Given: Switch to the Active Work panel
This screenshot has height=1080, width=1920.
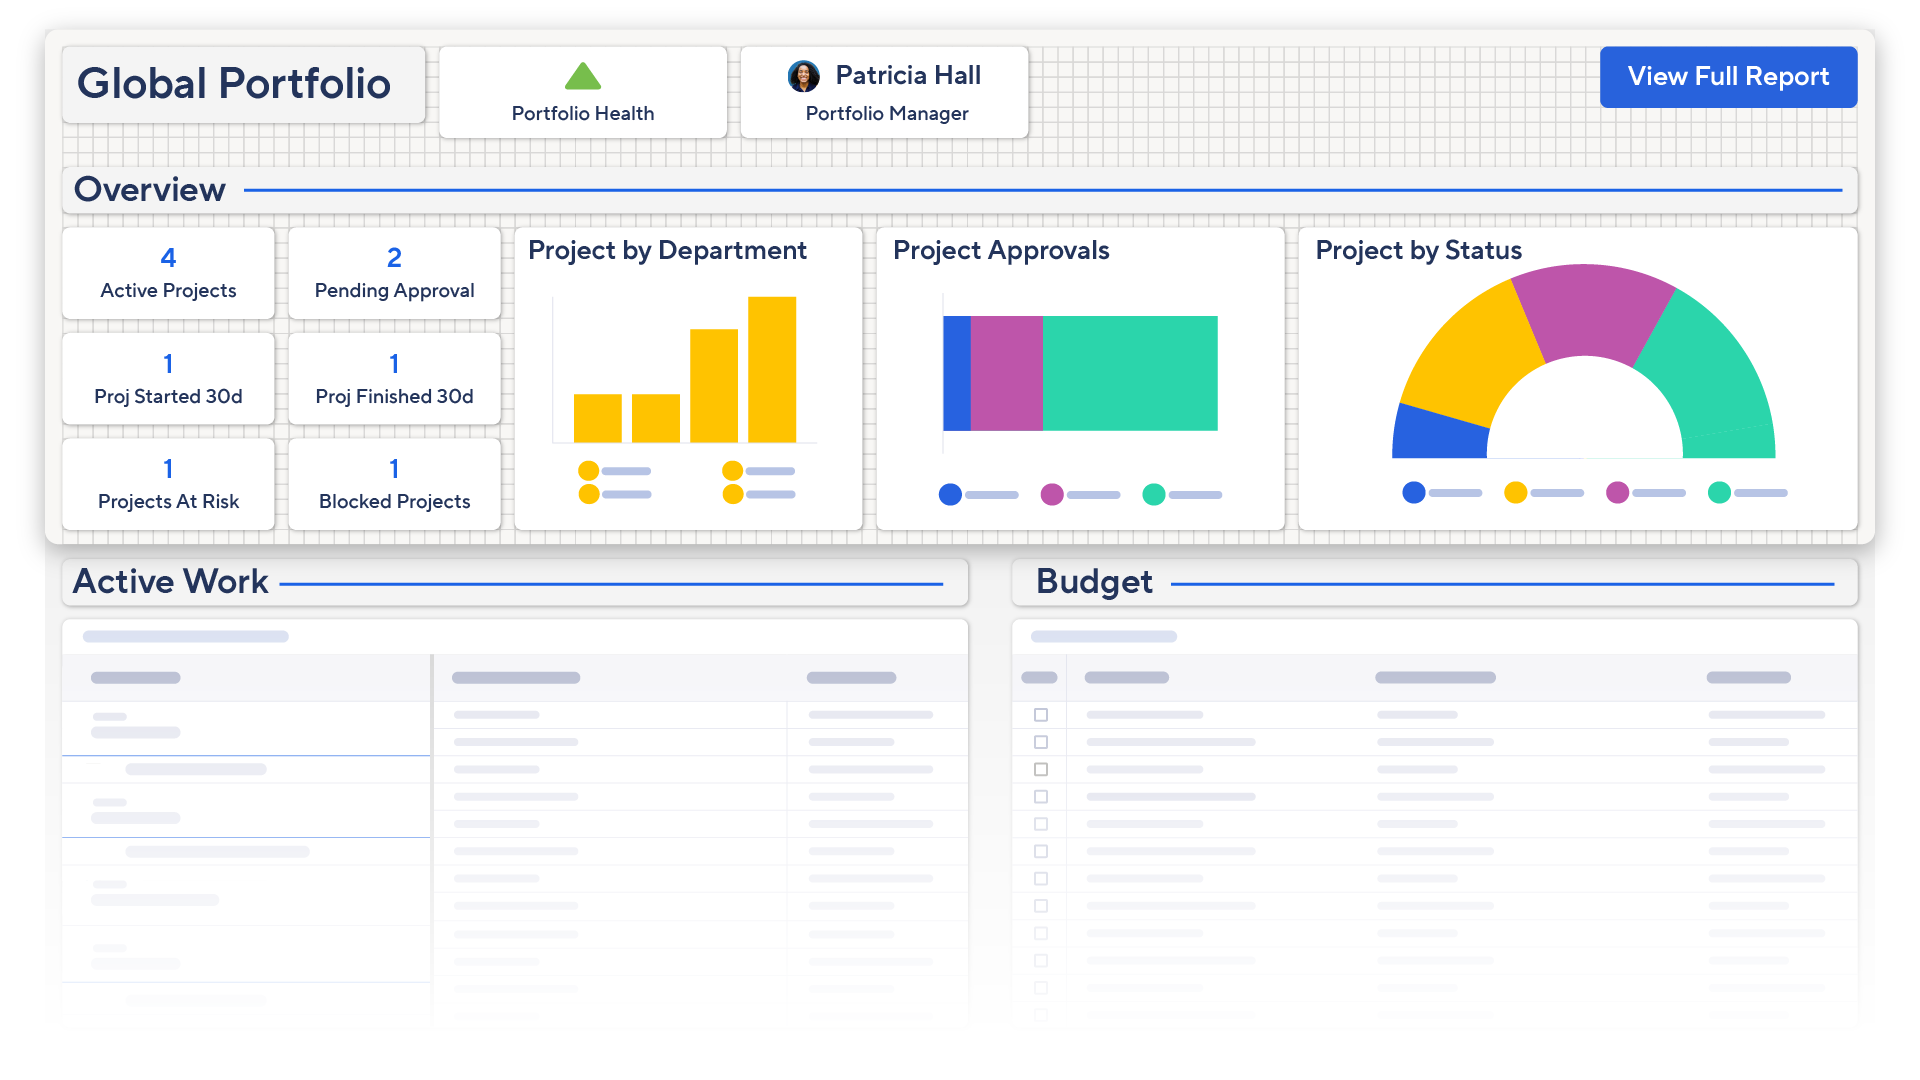Looking at the screenshot, I should click(170, 581).
